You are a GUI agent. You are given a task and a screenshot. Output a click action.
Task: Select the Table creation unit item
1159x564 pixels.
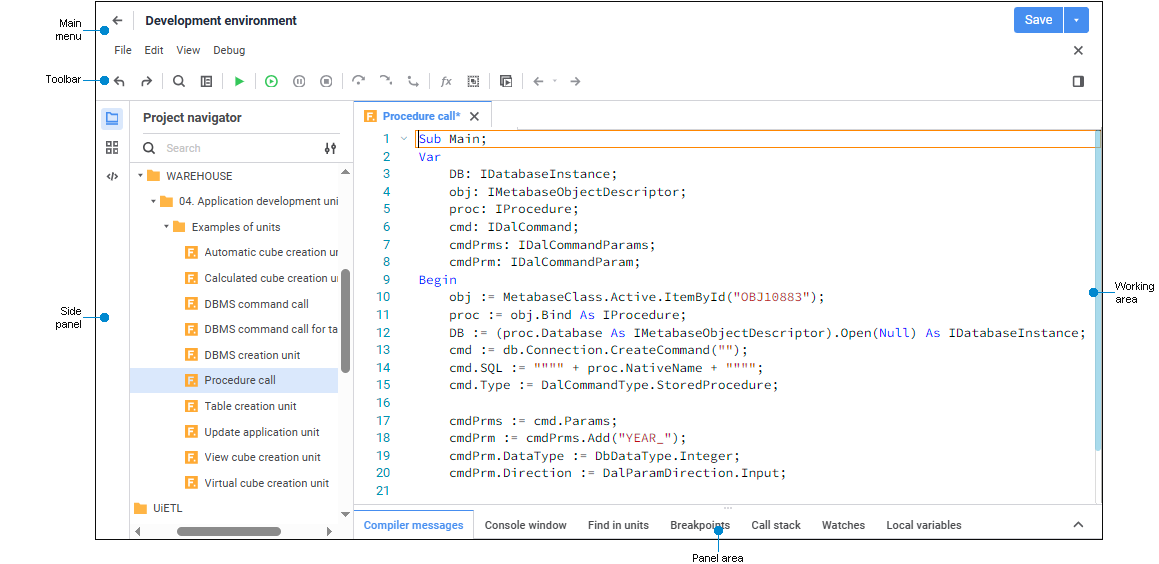pyautogui.click(x=250, y=406)
